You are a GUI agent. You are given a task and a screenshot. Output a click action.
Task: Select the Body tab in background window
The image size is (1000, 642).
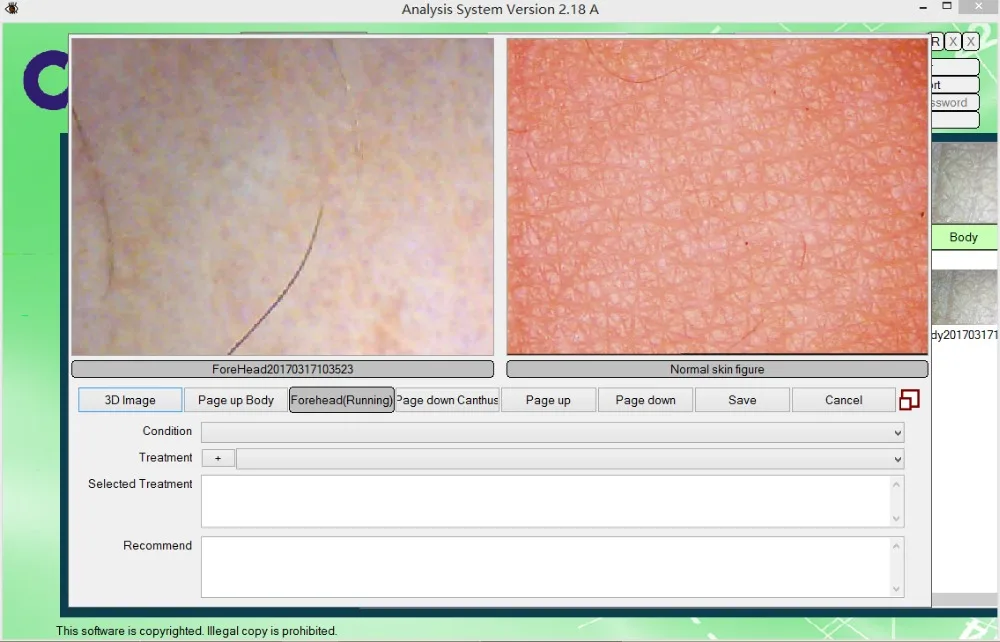(964, 237)
